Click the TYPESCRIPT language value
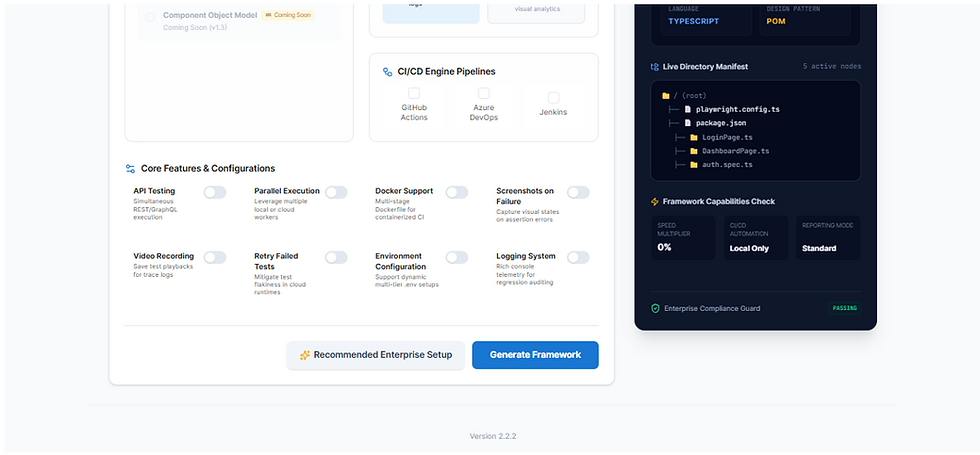This screenshot has height=455, width=980. tap(693, 21)
